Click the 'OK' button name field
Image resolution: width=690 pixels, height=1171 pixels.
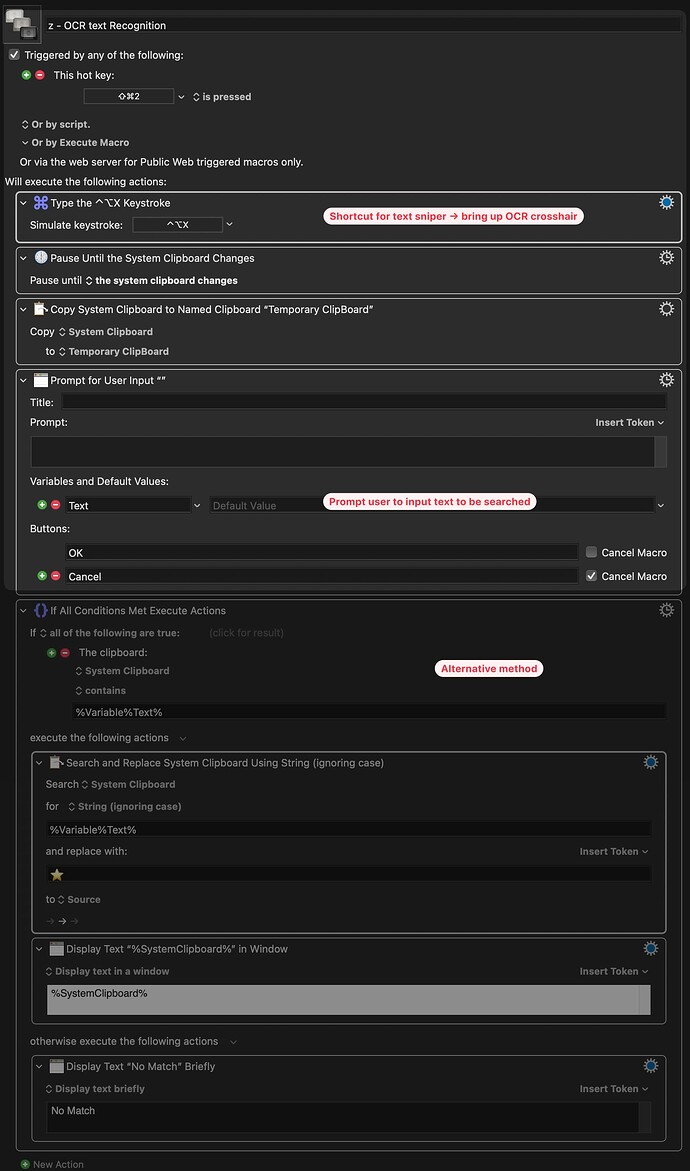point(322,553)
